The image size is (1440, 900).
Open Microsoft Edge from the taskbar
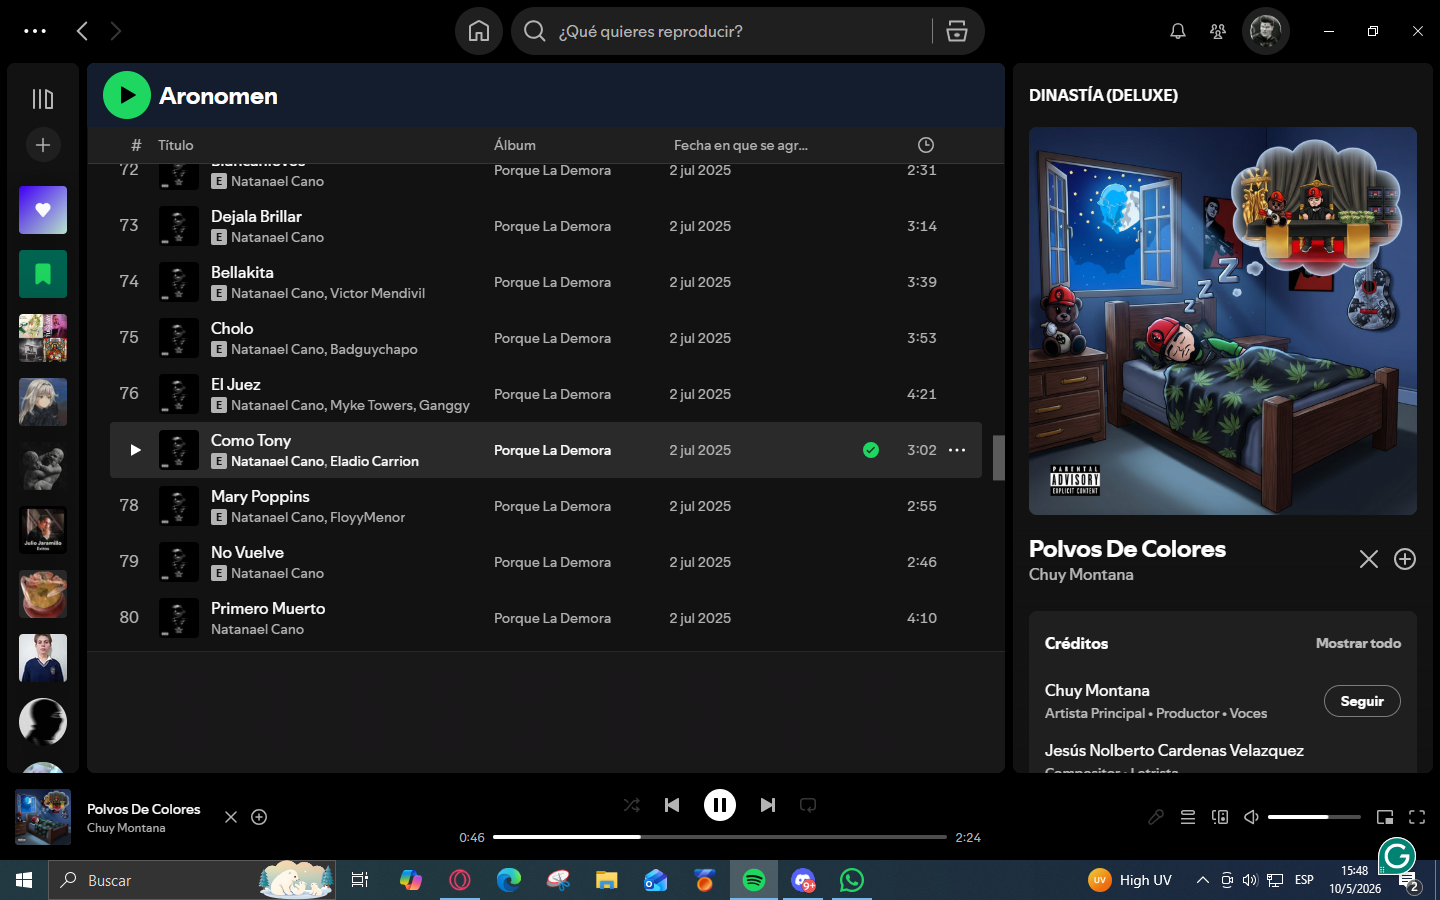tap(509, 880)
